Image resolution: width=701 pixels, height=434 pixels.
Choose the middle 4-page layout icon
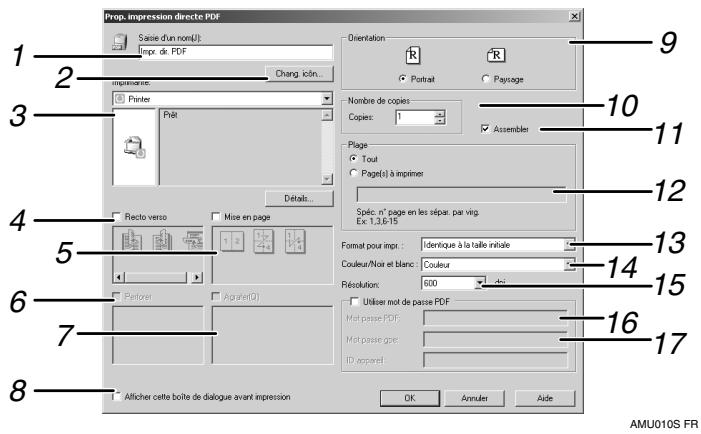[263, 241]
